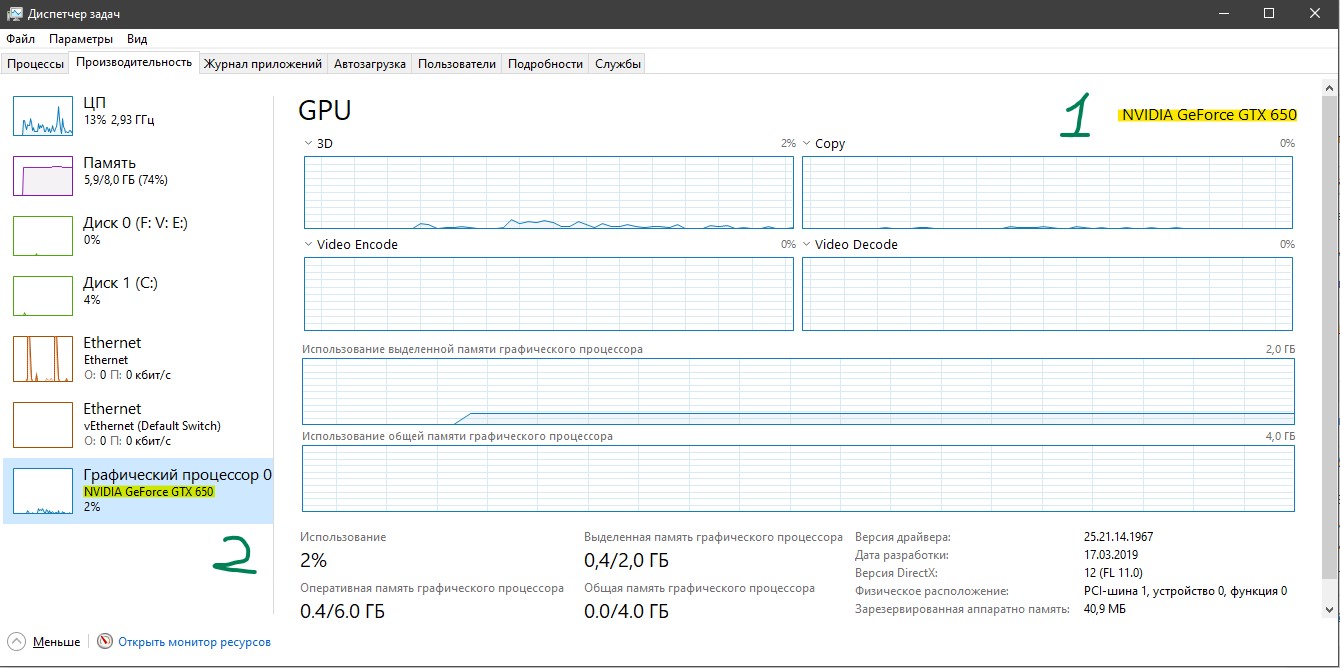Go to the Подробности tab
The height and width of the screenshot is (668, 1340).
[x=545, y=64]
